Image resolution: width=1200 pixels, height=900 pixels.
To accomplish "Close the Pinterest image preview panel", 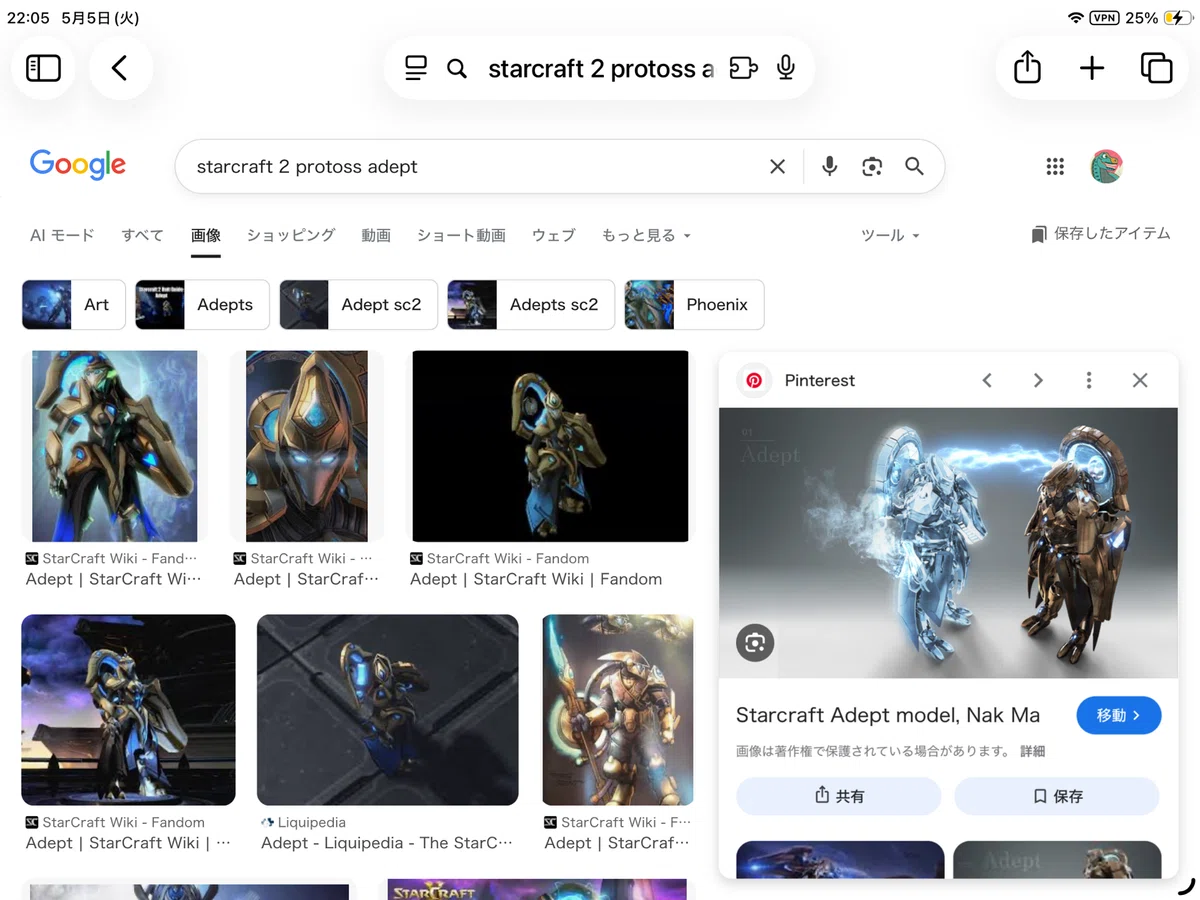I will 1140,380.
